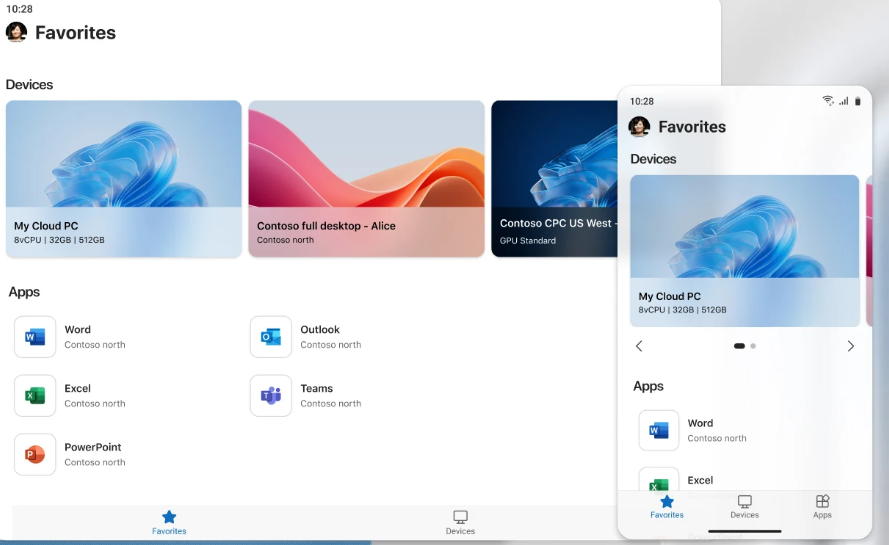Click Outlook label in tablet apps list
The image size is (889, 545).
(320, 329)
